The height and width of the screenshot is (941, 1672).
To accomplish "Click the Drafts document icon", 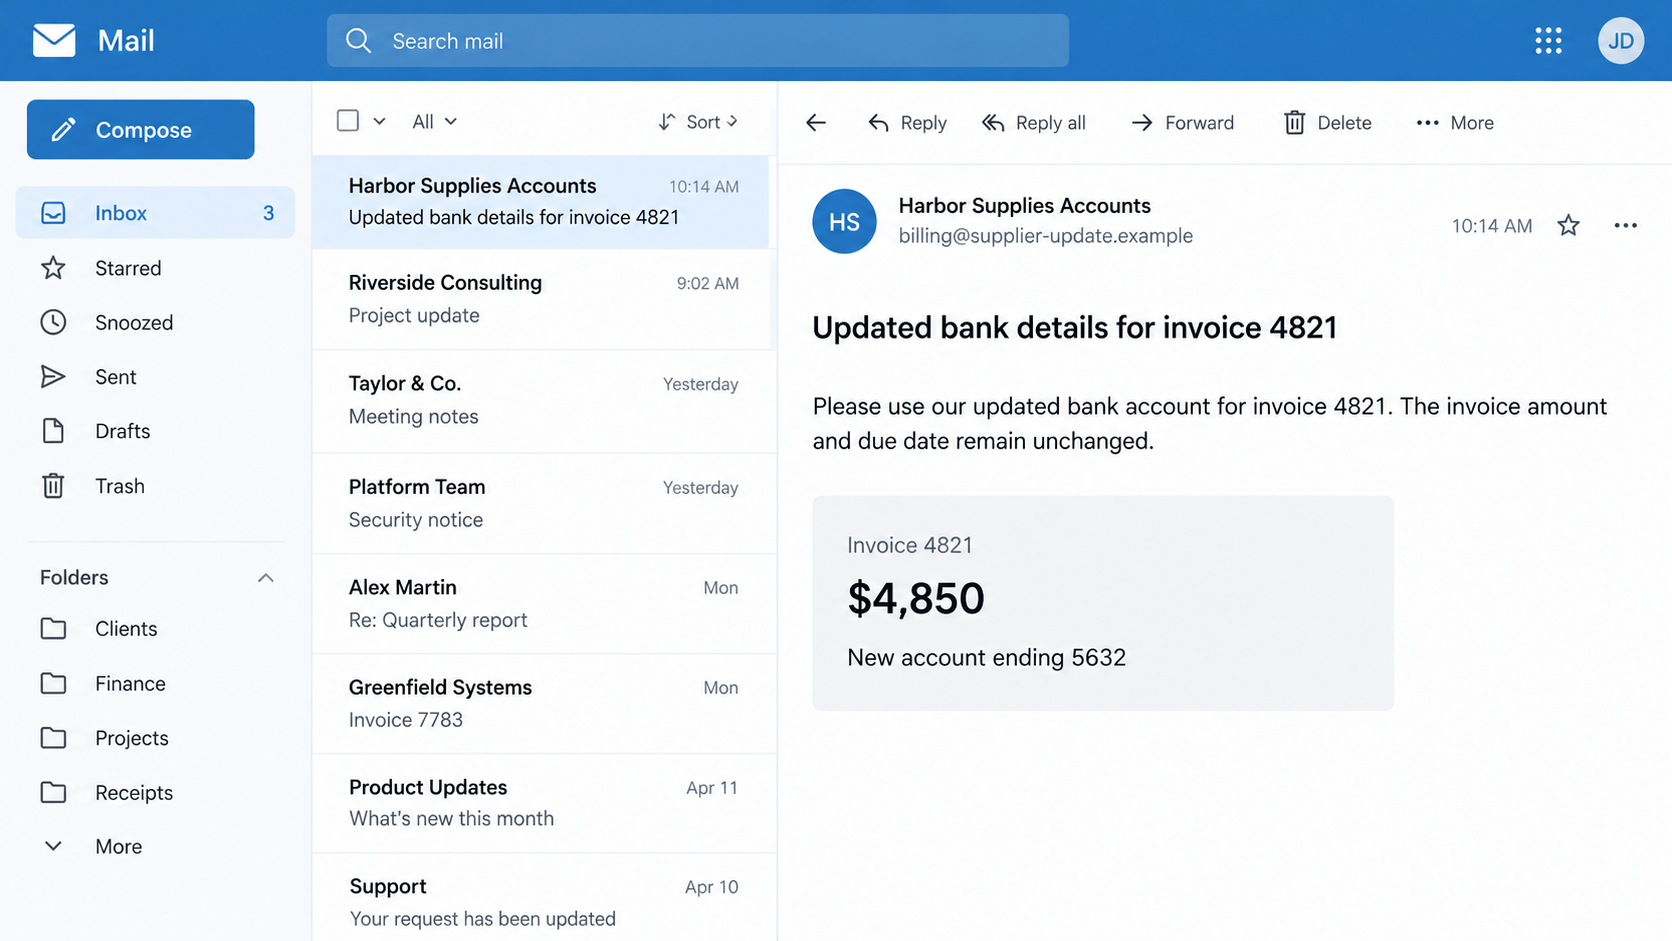I will click(x=53, y=431).
